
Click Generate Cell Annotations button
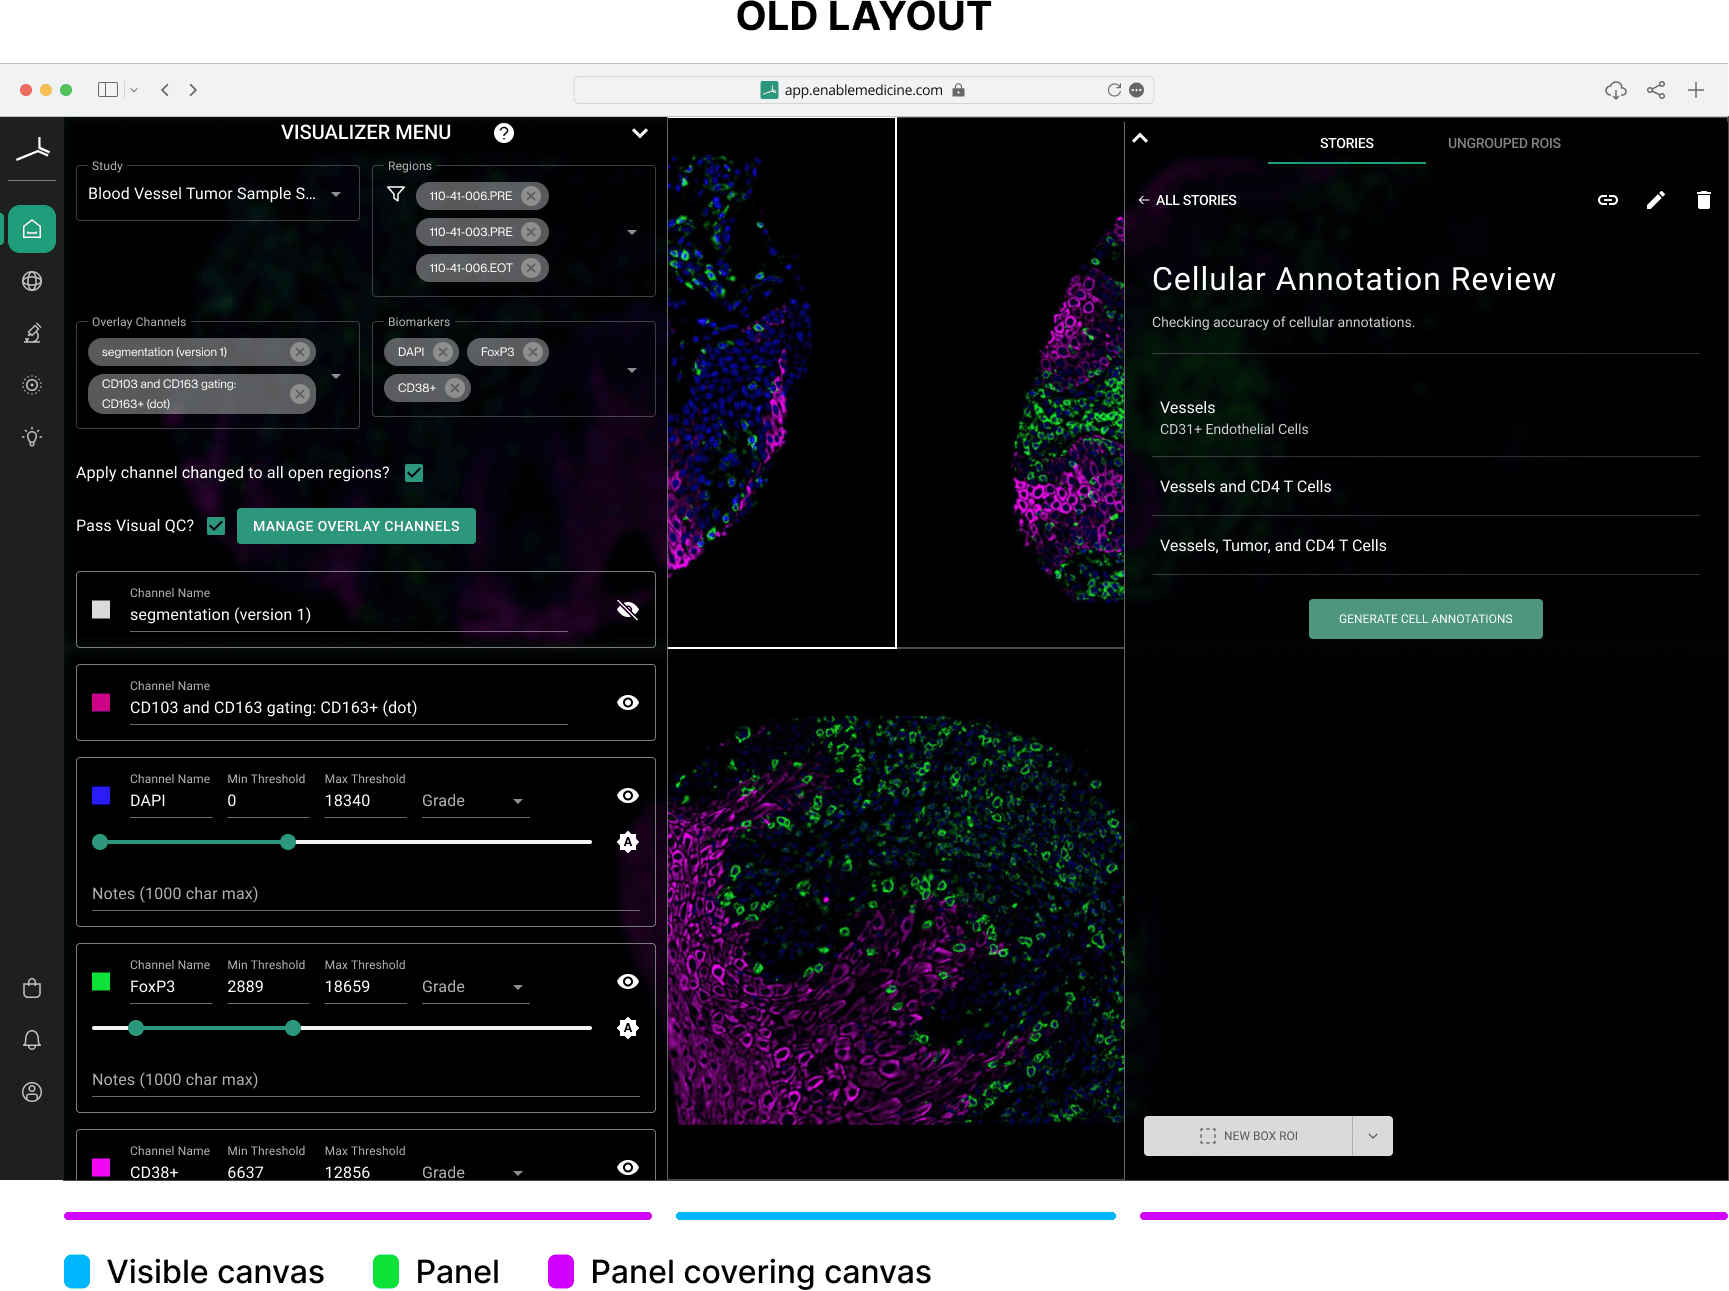[x=1425, y=619]
